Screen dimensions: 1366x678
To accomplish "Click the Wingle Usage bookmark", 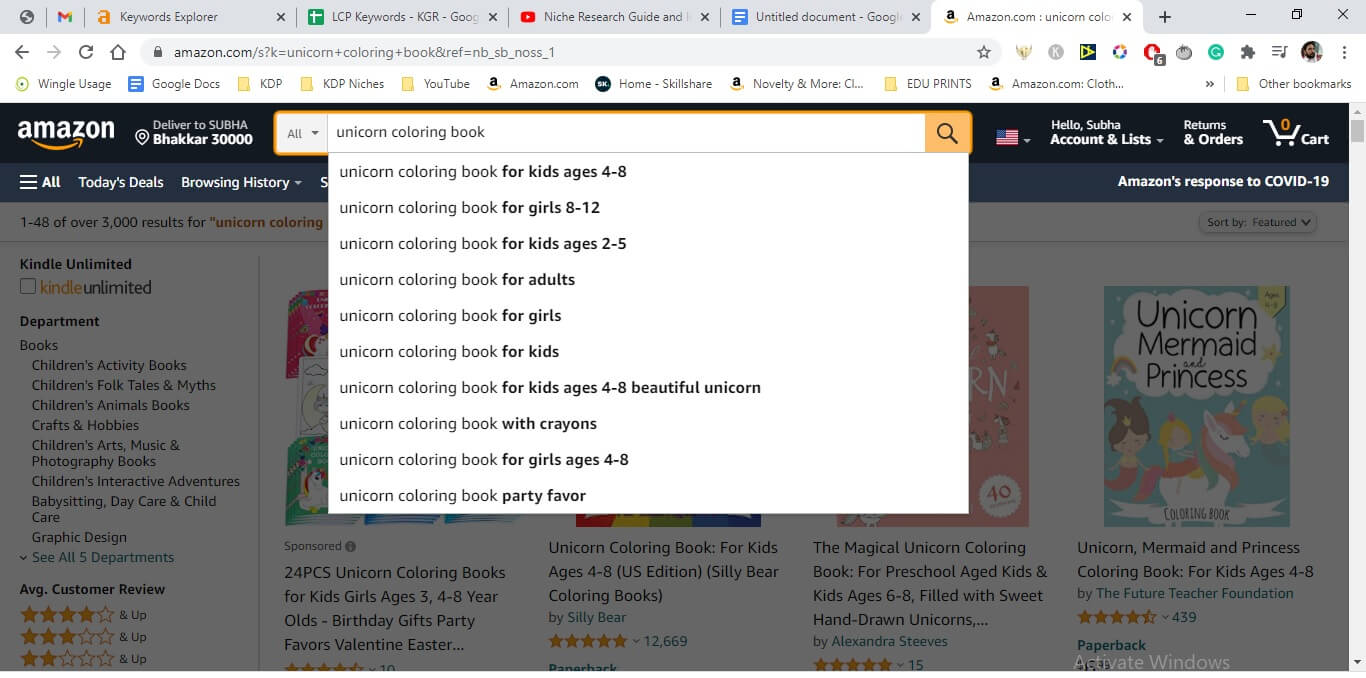I will click(x=63, y=84).
